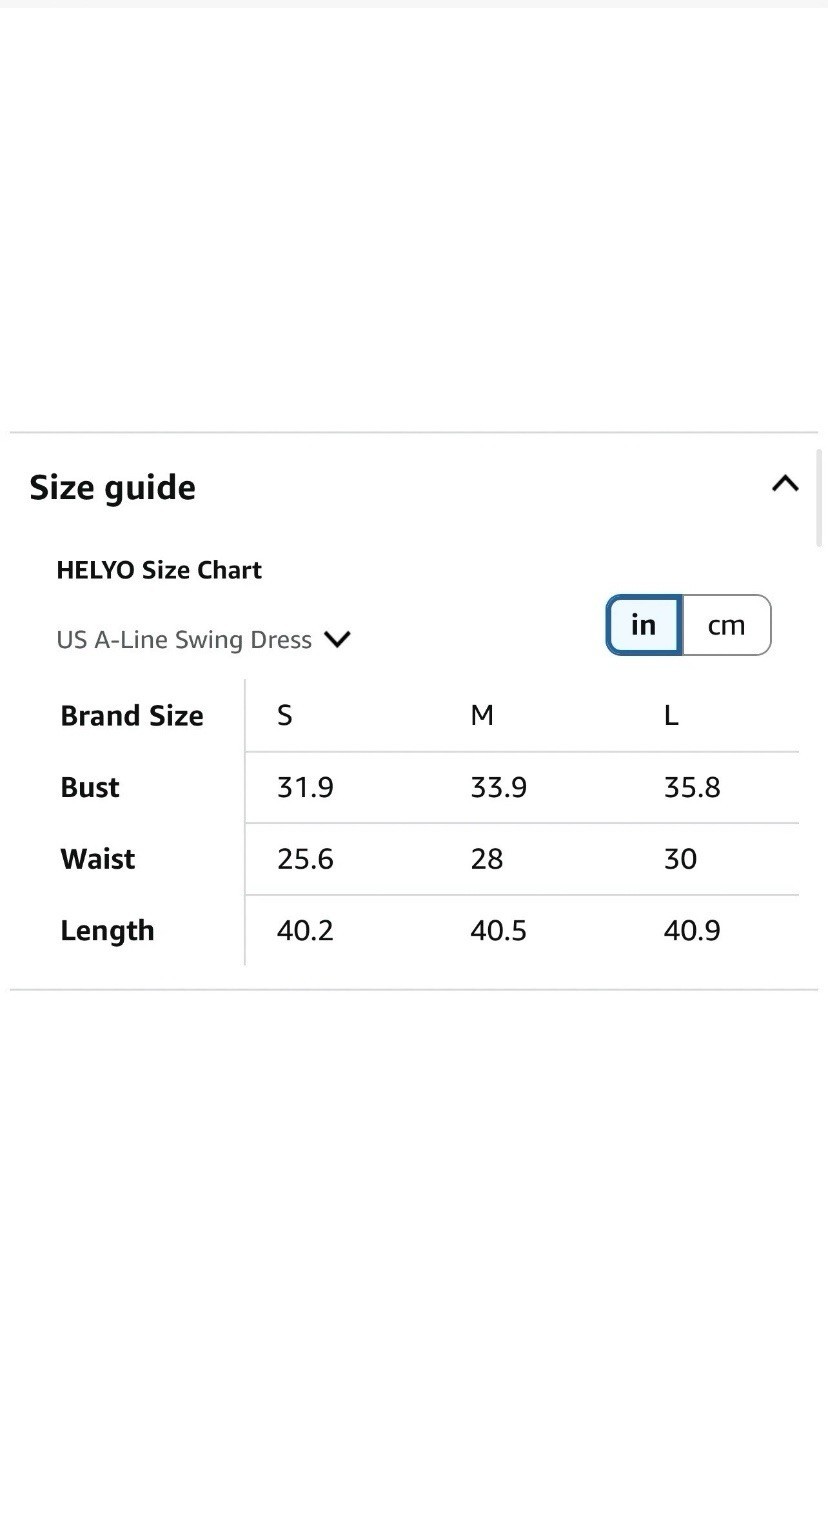828x1540 pixels.
Task: Click the Bust row label
Action: point(90,787)
